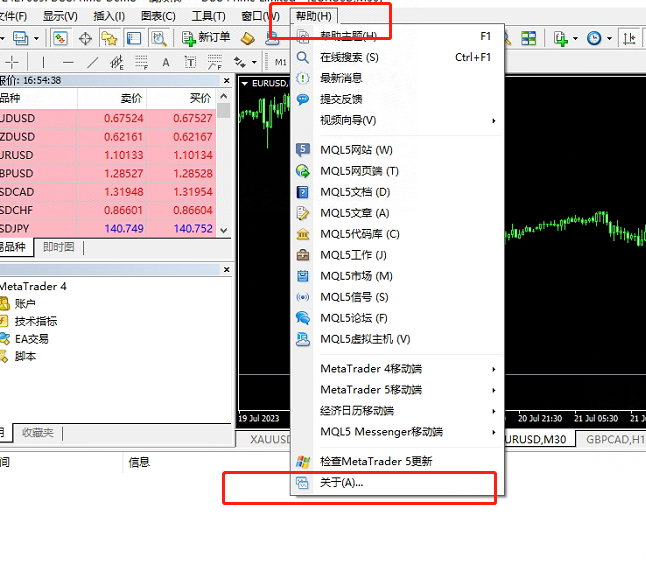Open the MQL5网页端 (T) entry
This screenshot has height=568, width=646.
[x=397, y=171]
